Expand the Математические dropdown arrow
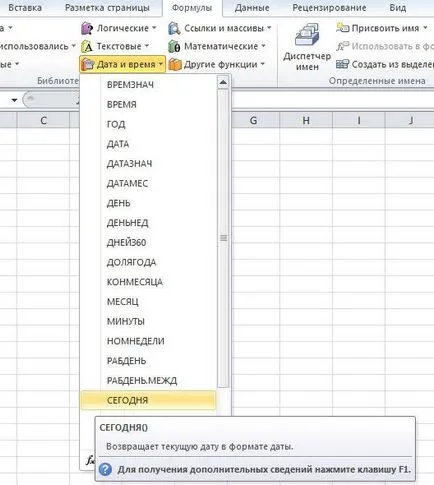This screenshot has width=434, height=485. 263,46
